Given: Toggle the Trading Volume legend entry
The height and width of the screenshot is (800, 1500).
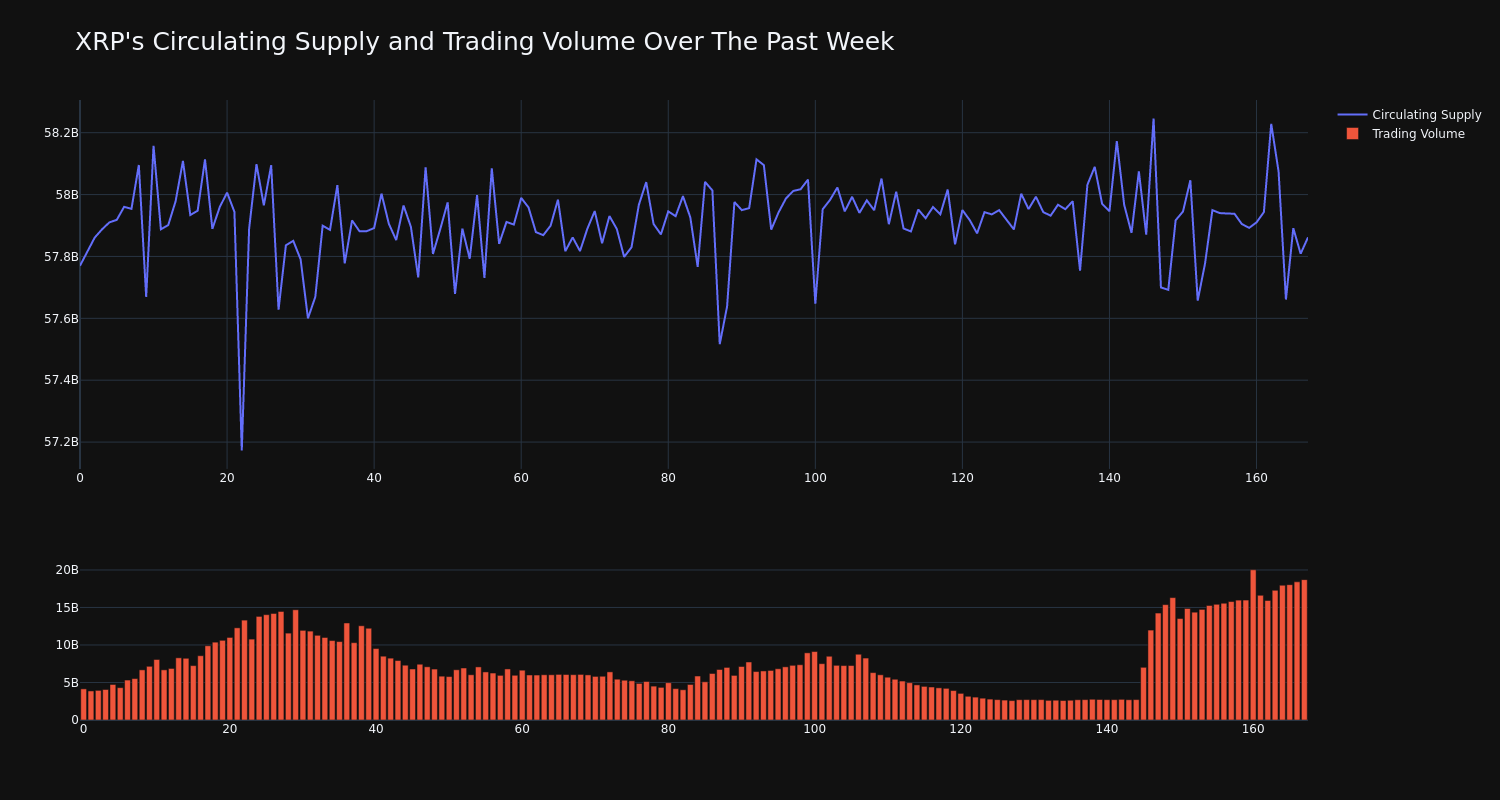Looking at the screenshot, I should point(1409,134).
